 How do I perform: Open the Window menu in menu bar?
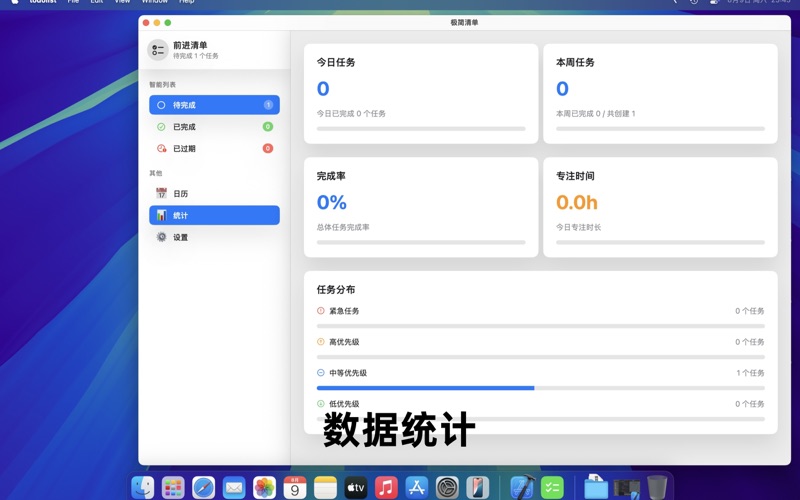[155, 2]
